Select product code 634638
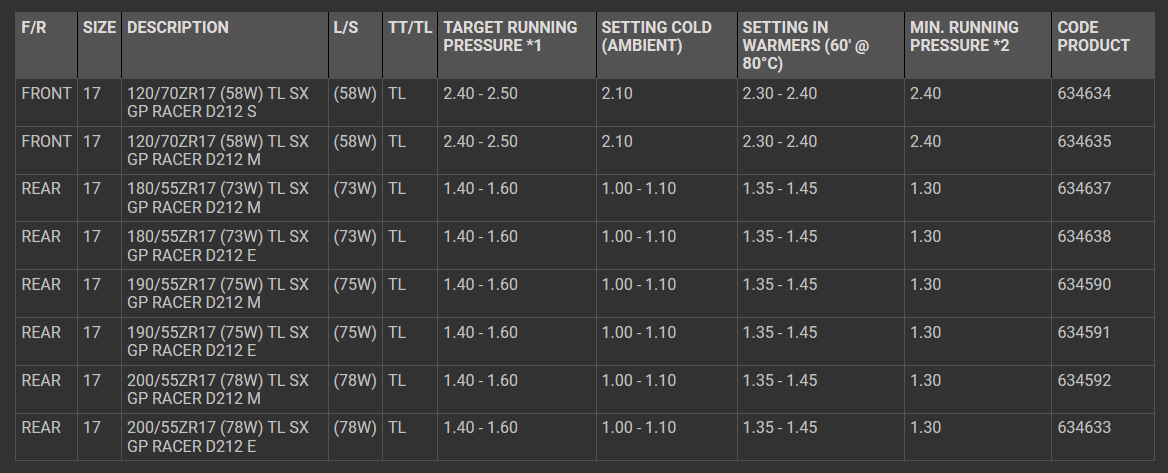Screen dimensions: 1168x473 point(1084,237)
